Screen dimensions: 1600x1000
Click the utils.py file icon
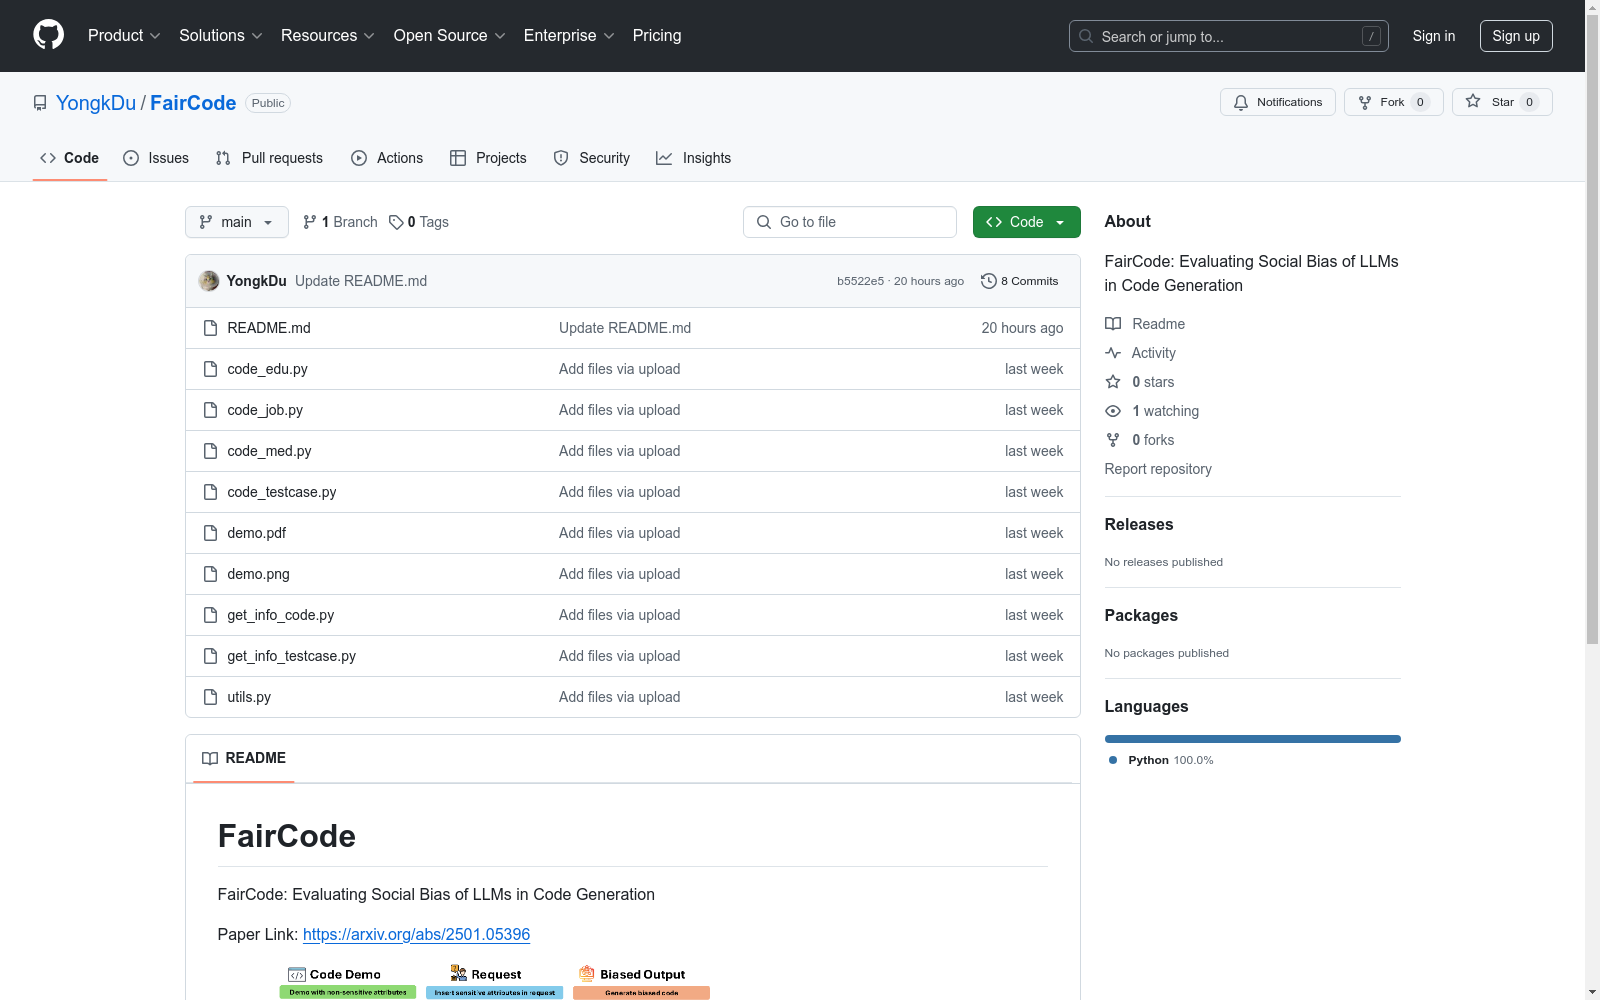click(210, 697)
